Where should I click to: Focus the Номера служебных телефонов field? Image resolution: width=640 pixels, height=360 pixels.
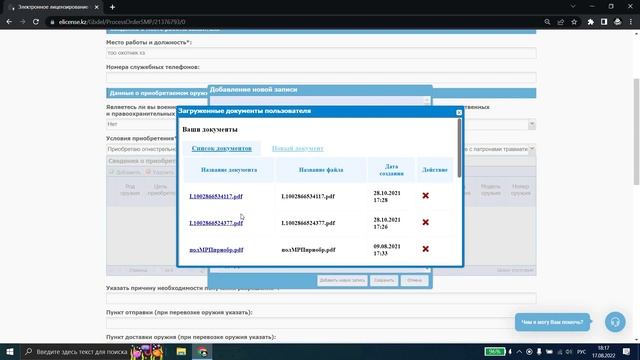321,78
